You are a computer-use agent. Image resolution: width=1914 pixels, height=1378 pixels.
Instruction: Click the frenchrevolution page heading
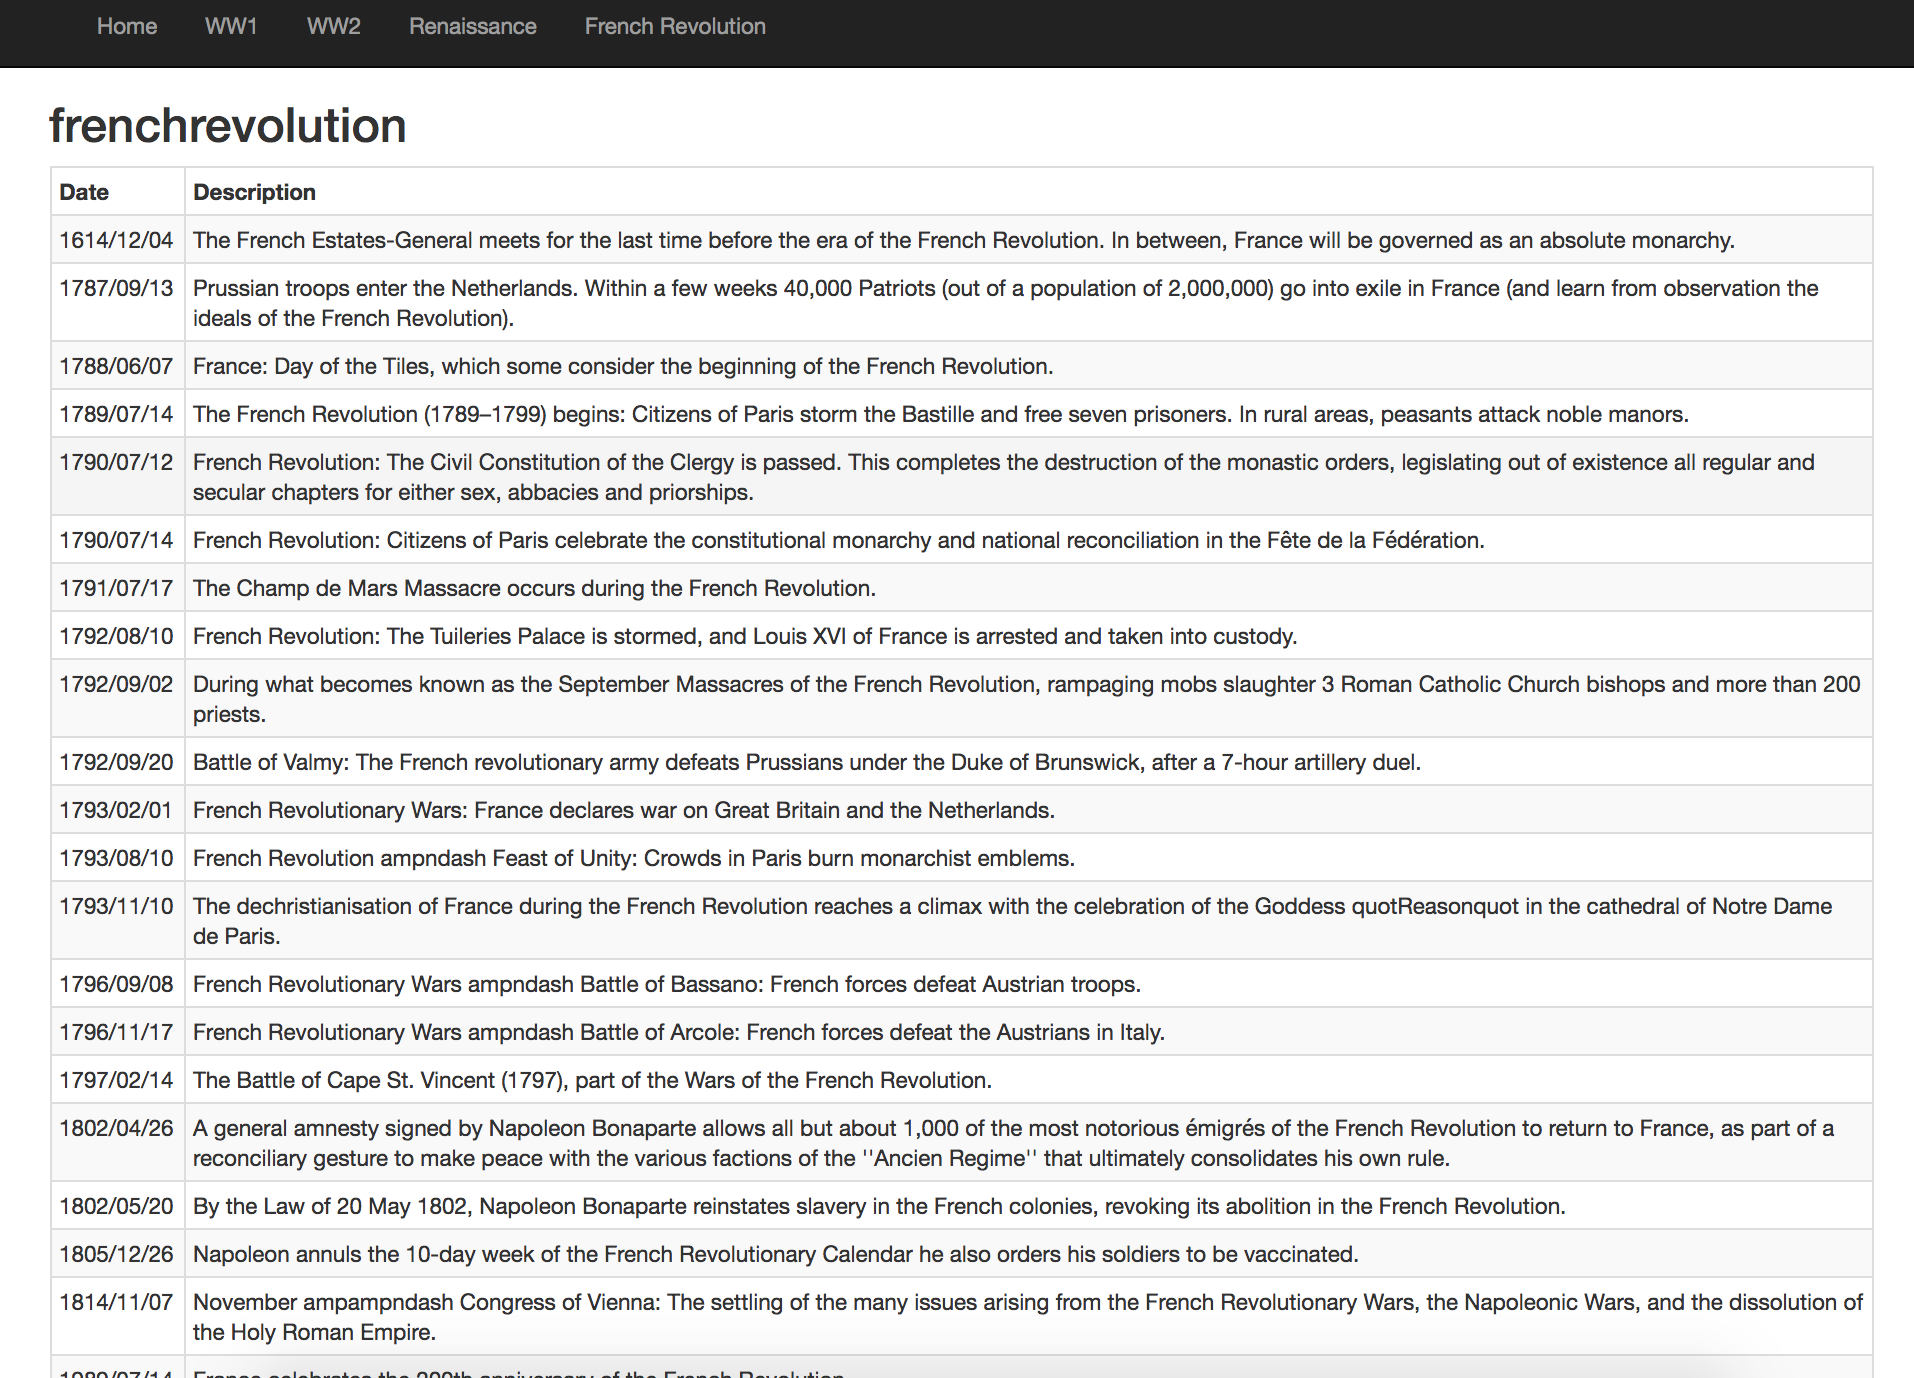coord(228,126)
